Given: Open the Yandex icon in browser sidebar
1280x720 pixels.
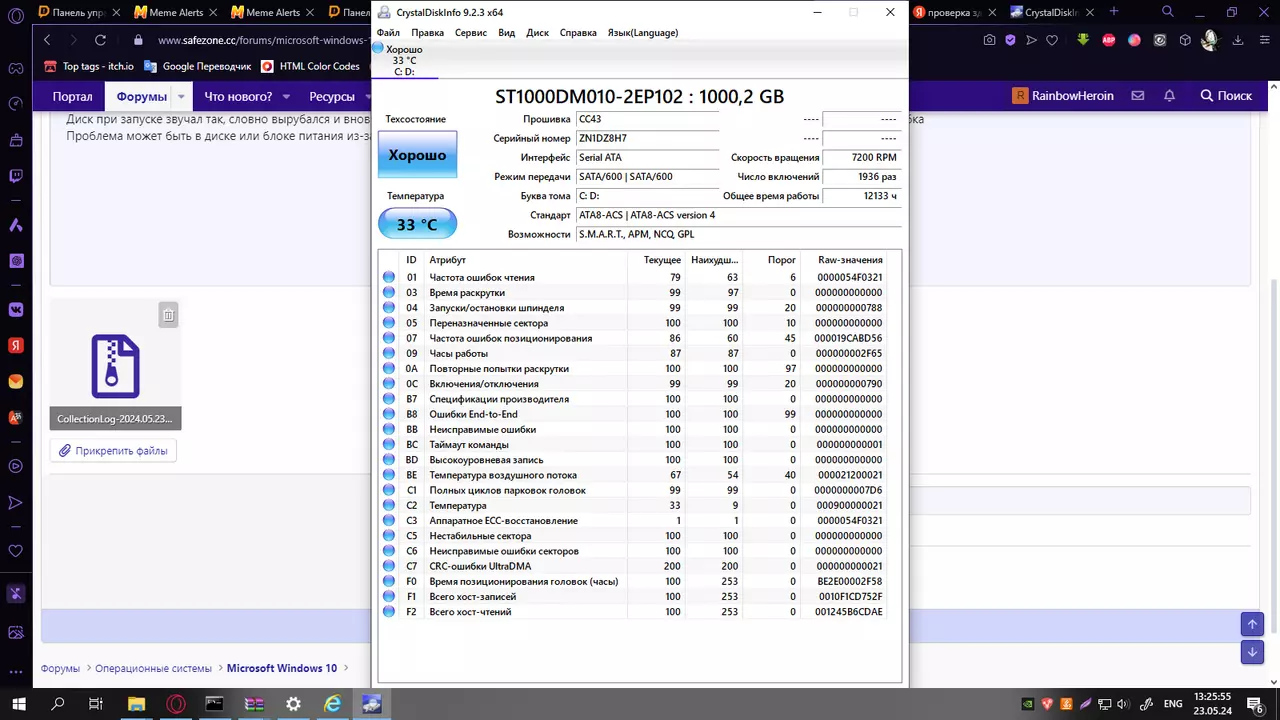Looking at the screenshot, I should click(16, 345).
